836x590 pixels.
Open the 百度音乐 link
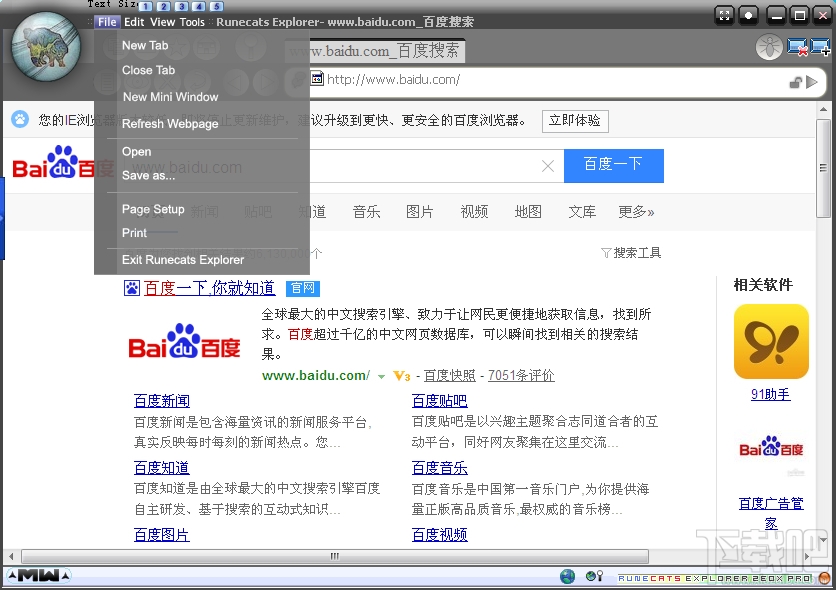(x=439, y=468)
